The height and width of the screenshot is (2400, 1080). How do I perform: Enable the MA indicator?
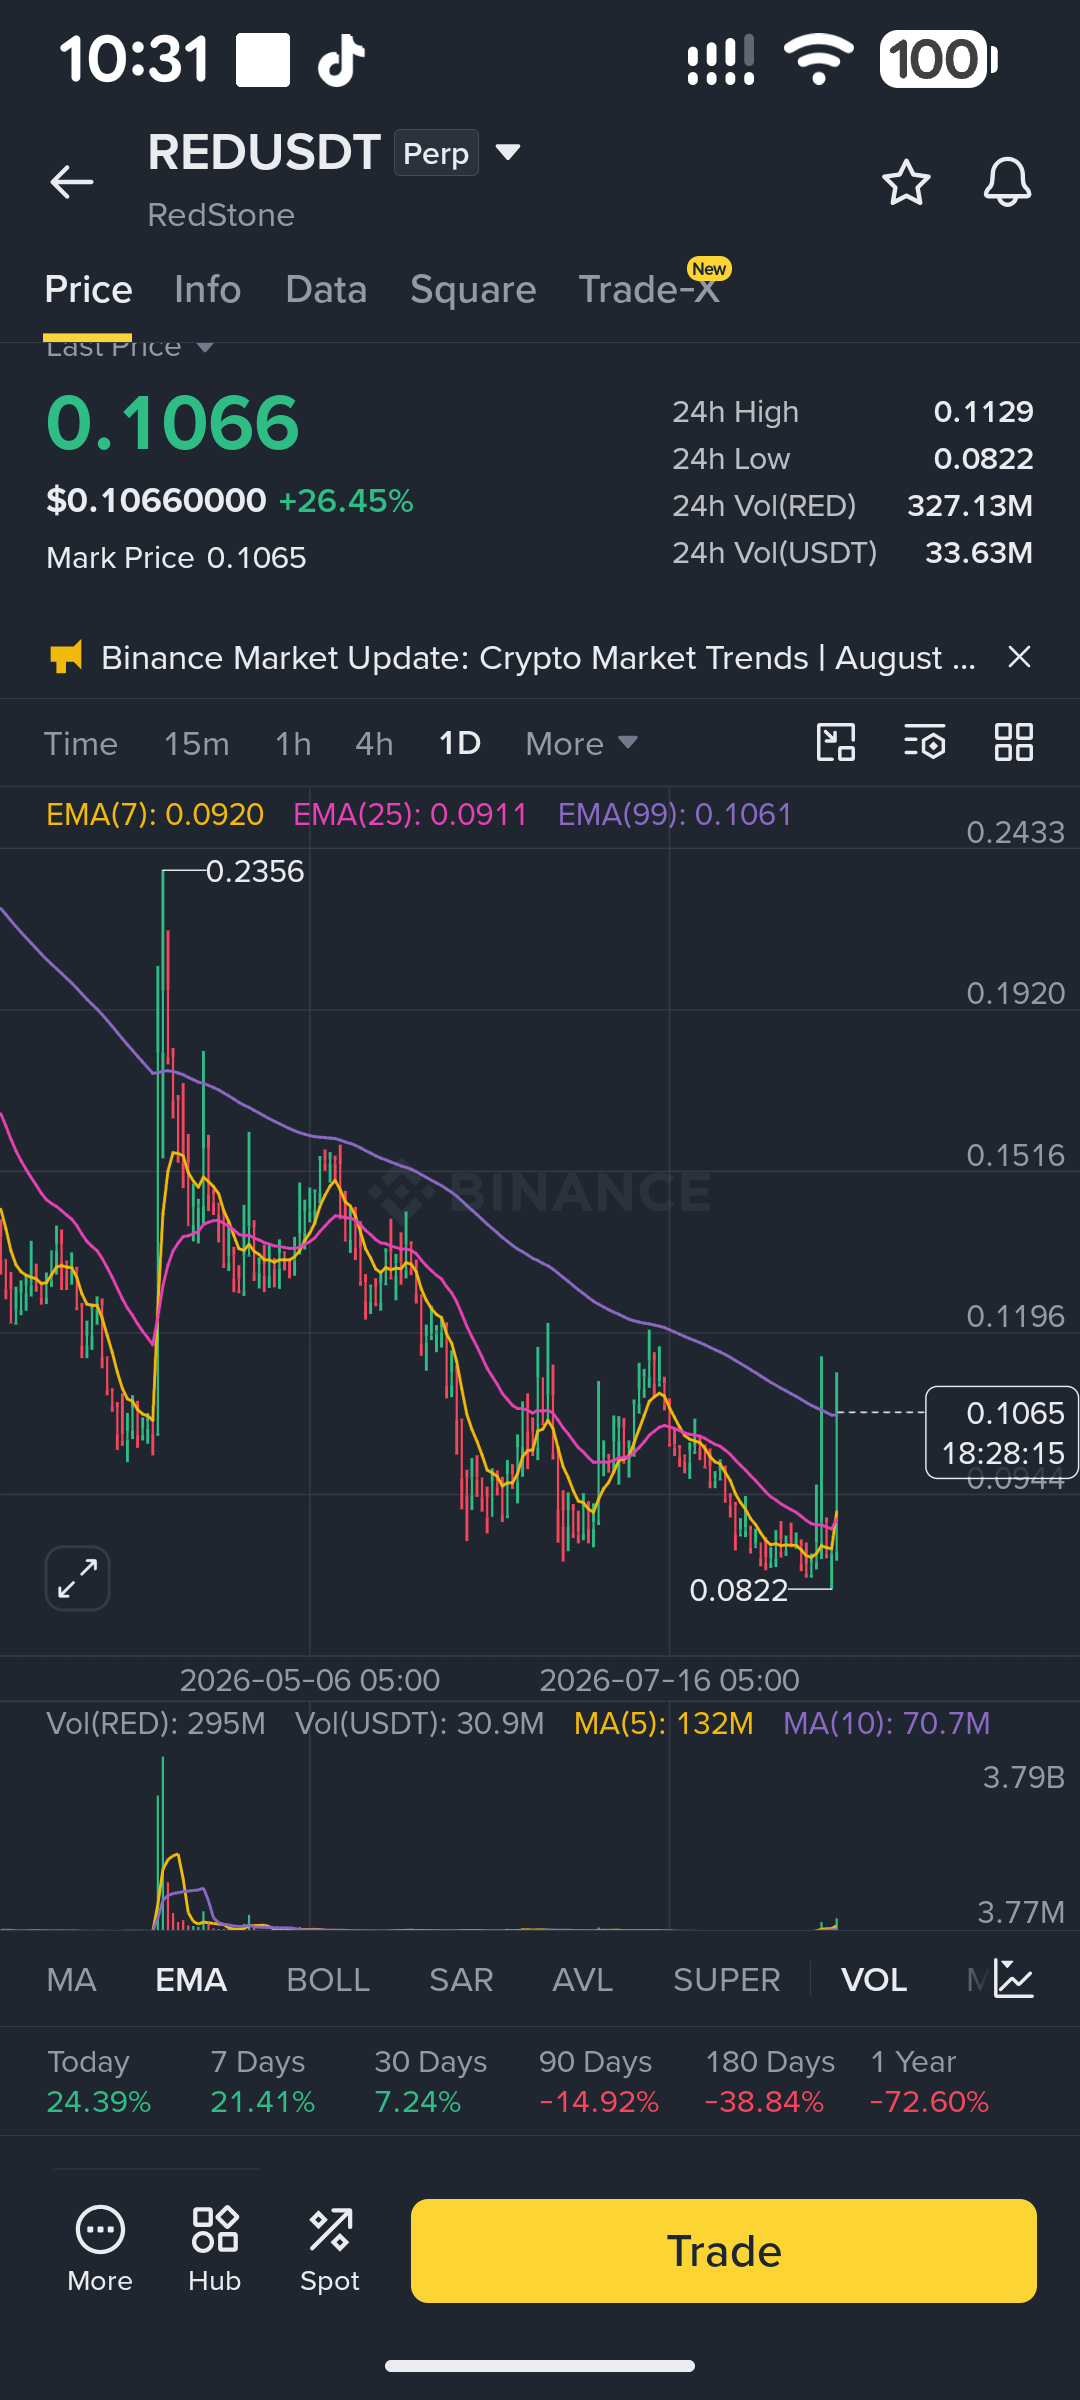click(x=72, y=1980)
